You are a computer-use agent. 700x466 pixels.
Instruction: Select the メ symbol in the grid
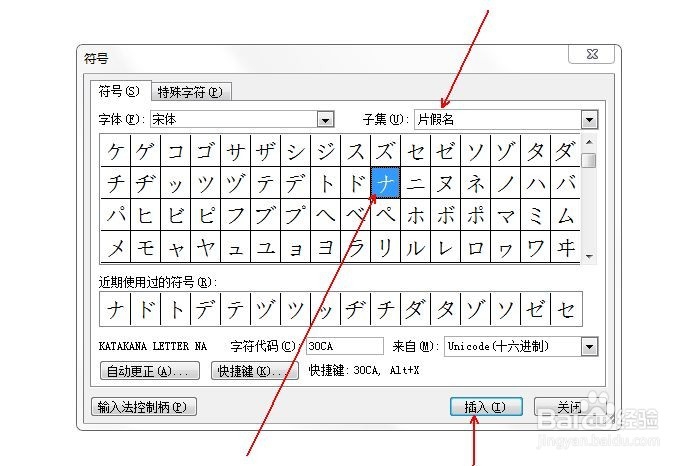[116, 247]
